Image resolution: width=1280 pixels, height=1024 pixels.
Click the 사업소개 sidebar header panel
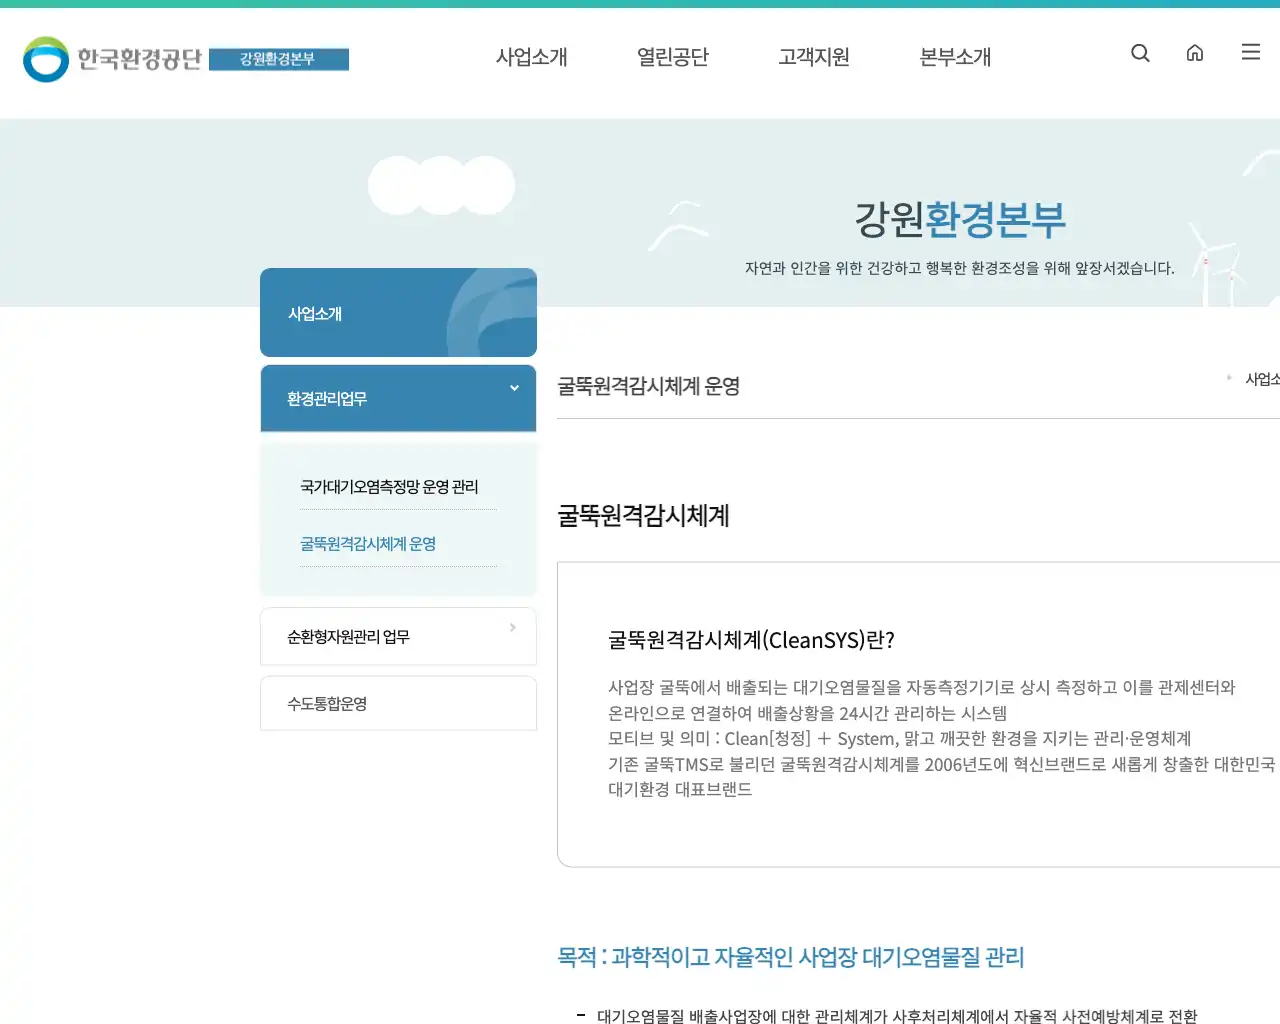(x=398, y=312)
